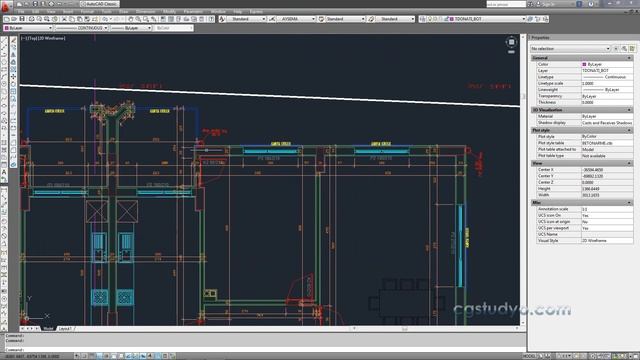Select the Rotate tool
Screen dimensions: 640x360
[x=13, y=84]
